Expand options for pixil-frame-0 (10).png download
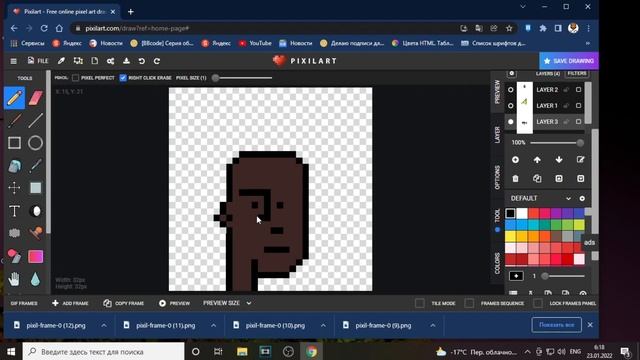 [323, 325]
